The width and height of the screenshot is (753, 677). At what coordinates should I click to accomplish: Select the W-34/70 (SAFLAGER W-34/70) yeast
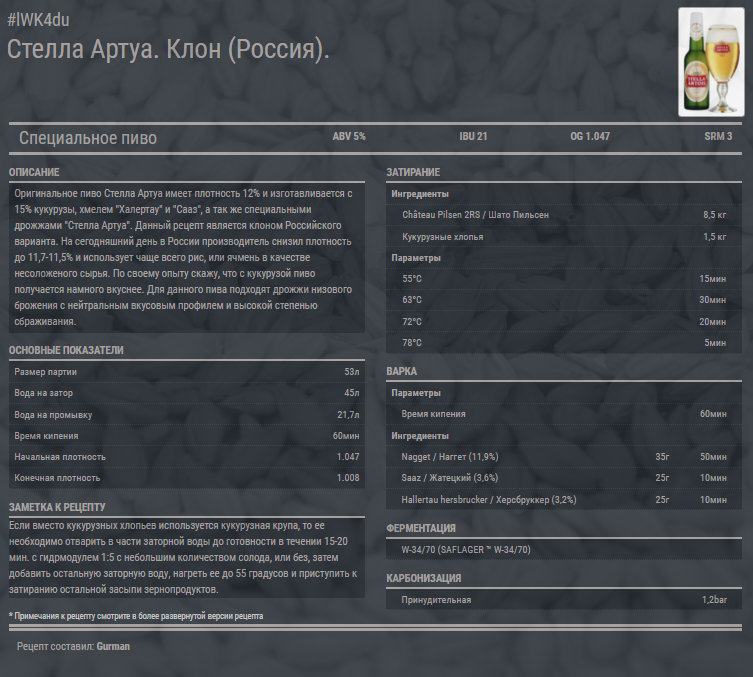(x=466, y=550)
